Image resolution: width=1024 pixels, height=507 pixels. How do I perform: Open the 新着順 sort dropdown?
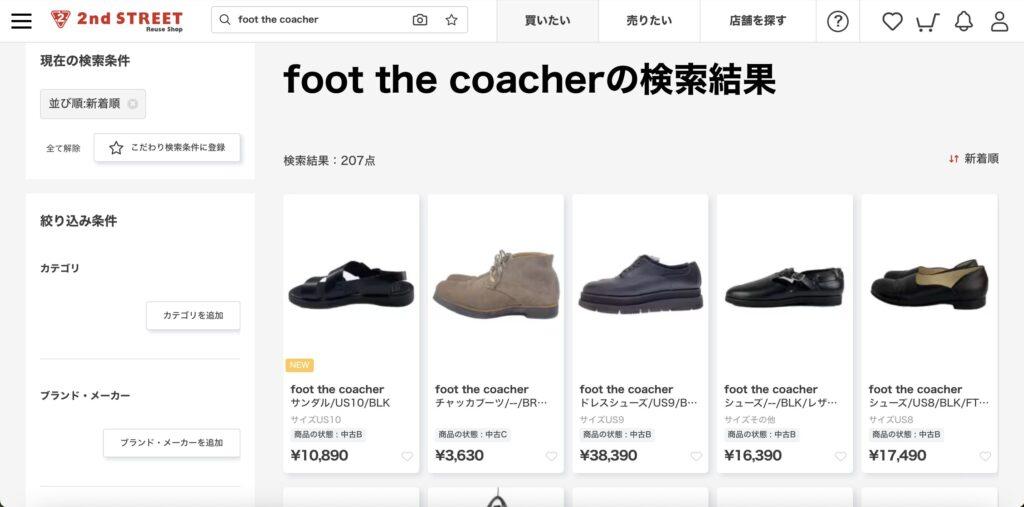coord(974,159)
